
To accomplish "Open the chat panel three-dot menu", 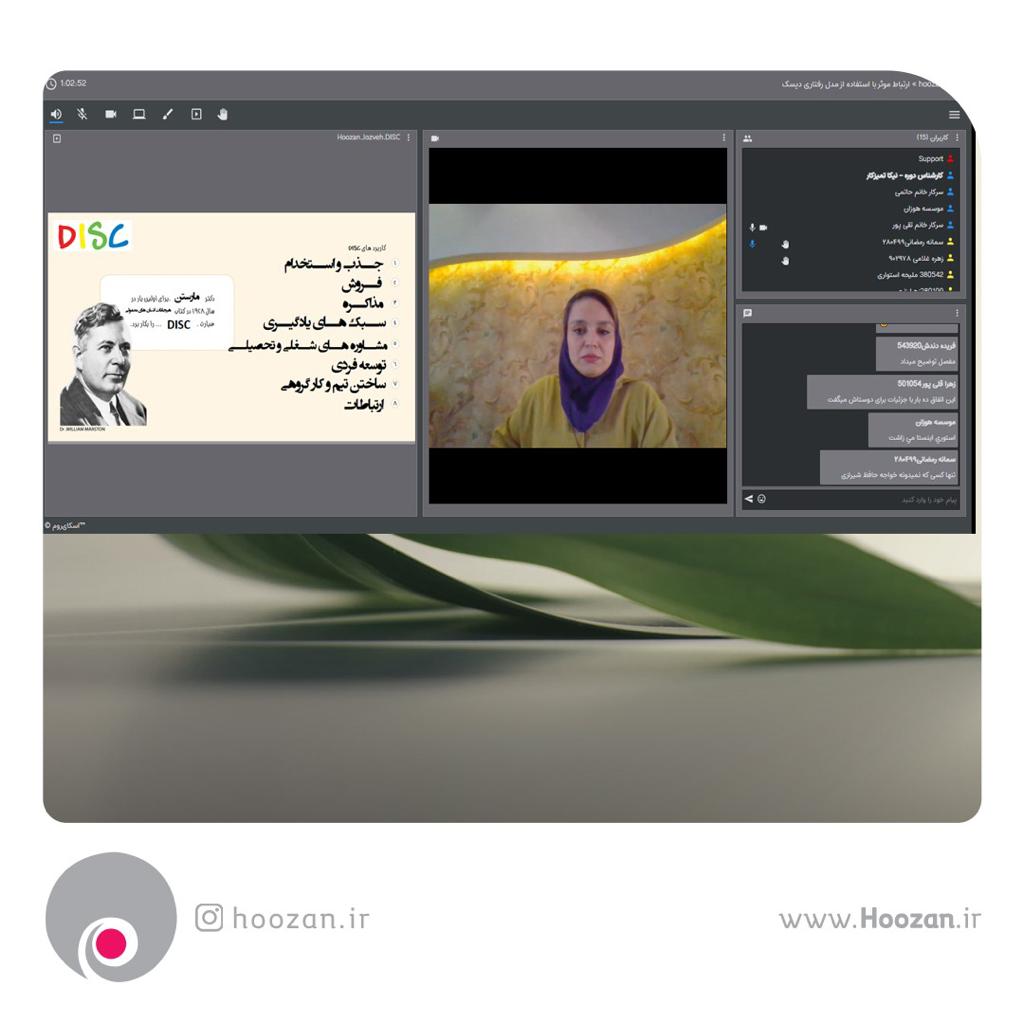I will (957, 313).
